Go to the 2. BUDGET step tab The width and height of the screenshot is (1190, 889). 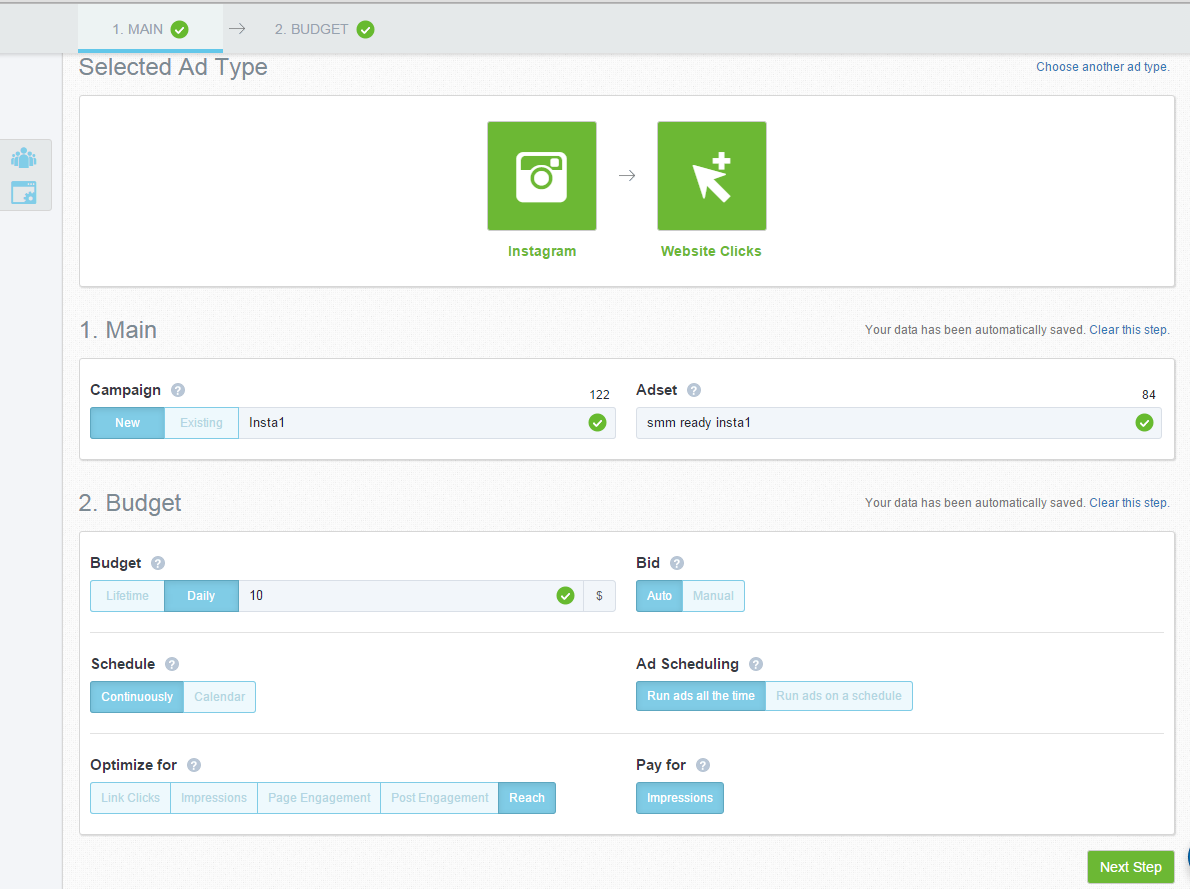[324, 29]
